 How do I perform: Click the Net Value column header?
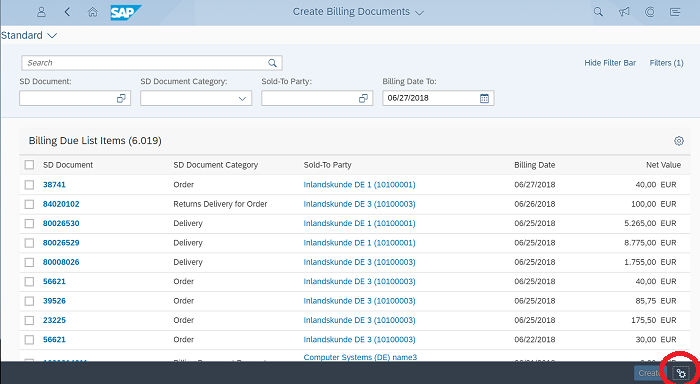pyautogui.click(x=663, y=165)
